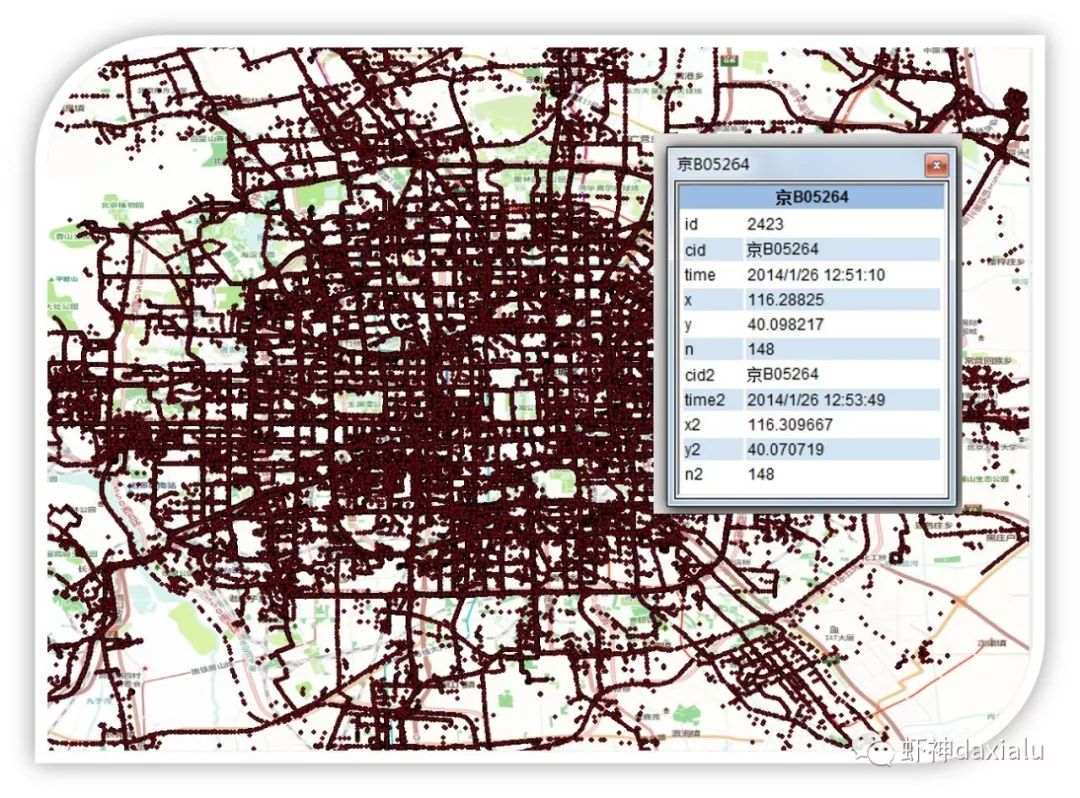Select the y2 value 40.070719
The height and width of the screenshot is (798, 1080).
(x=785, y=449)
